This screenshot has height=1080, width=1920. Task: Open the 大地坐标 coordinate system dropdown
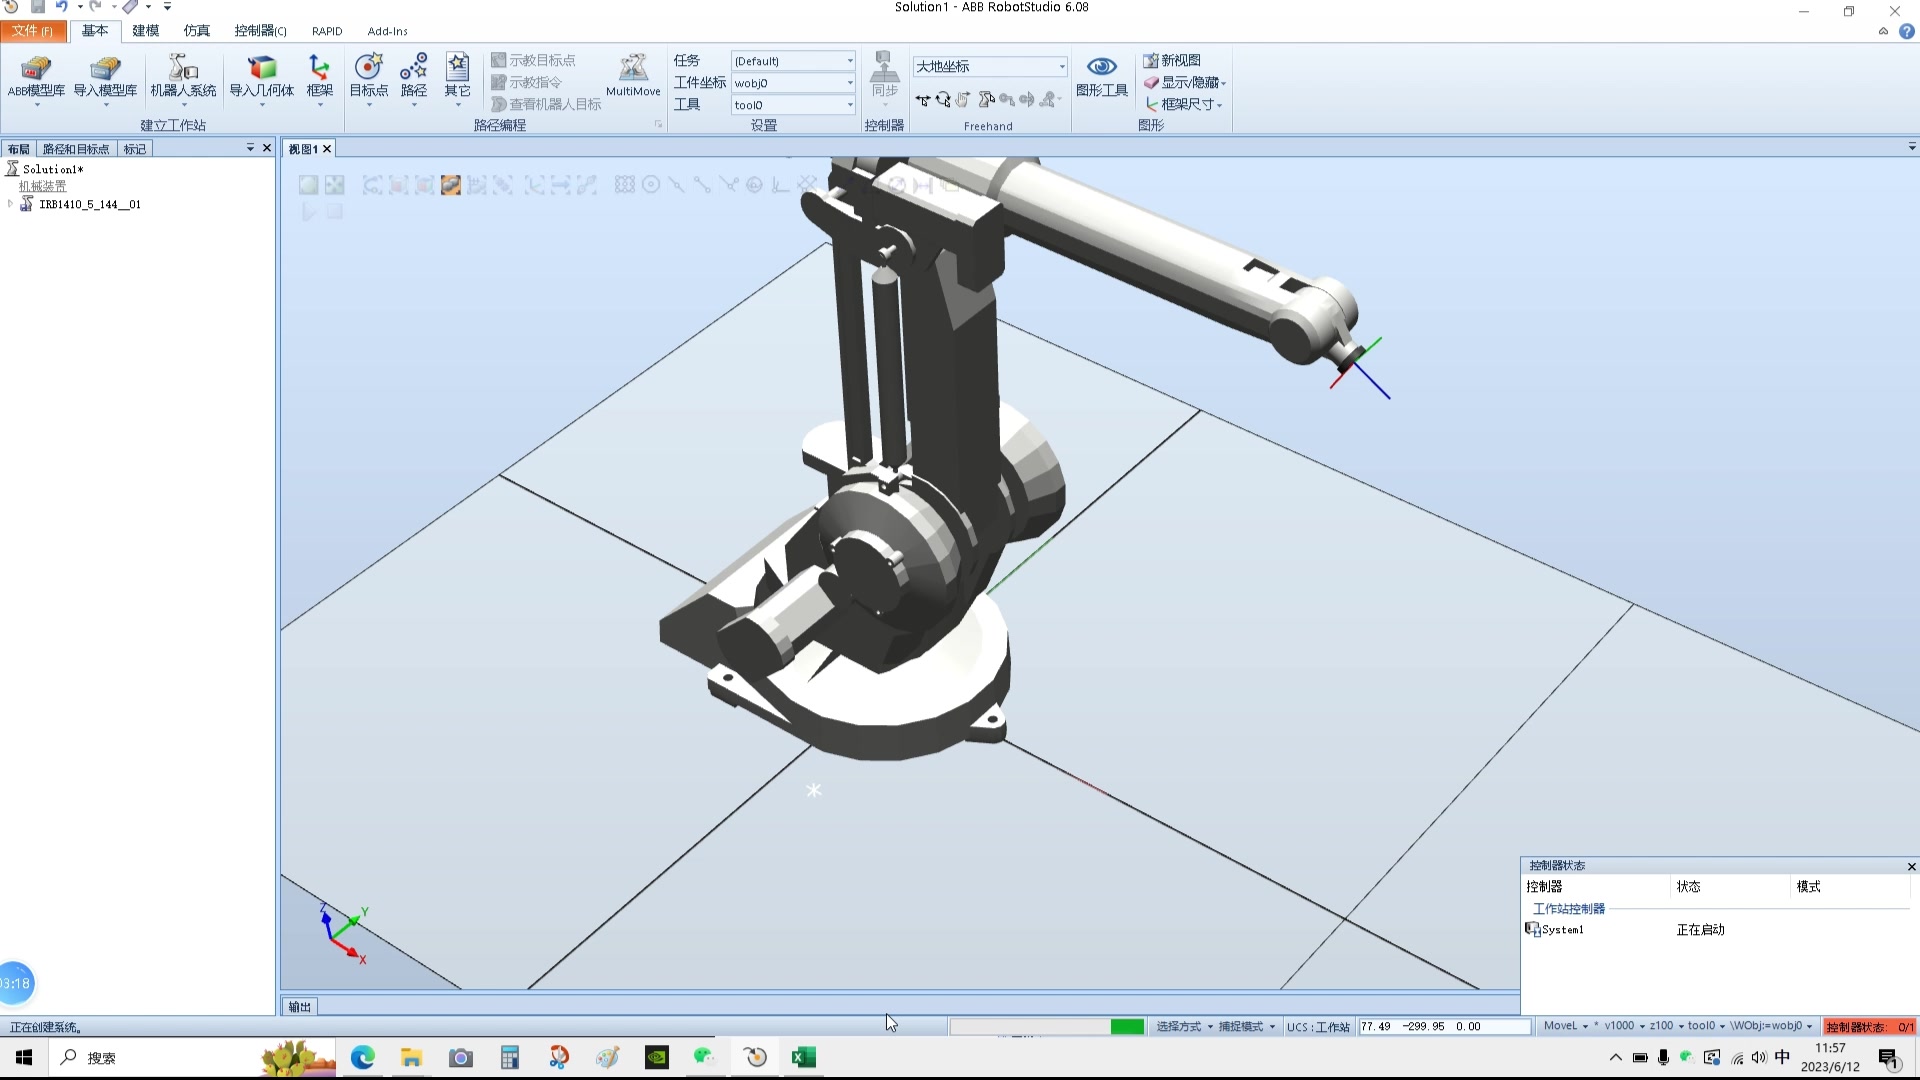(x=990, y=66)
